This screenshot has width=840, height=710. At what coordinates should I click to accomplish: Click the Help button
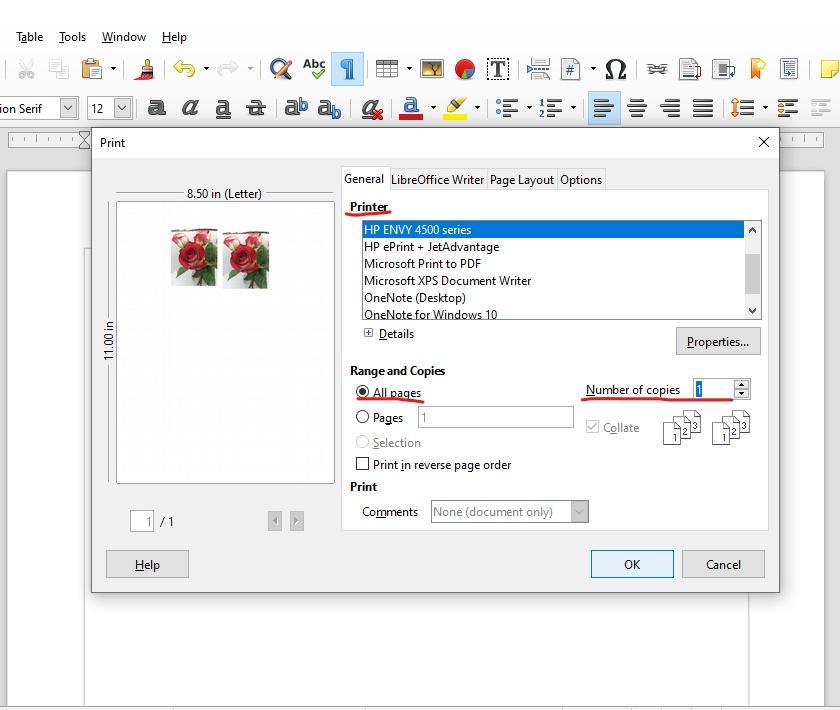[147, 564]
